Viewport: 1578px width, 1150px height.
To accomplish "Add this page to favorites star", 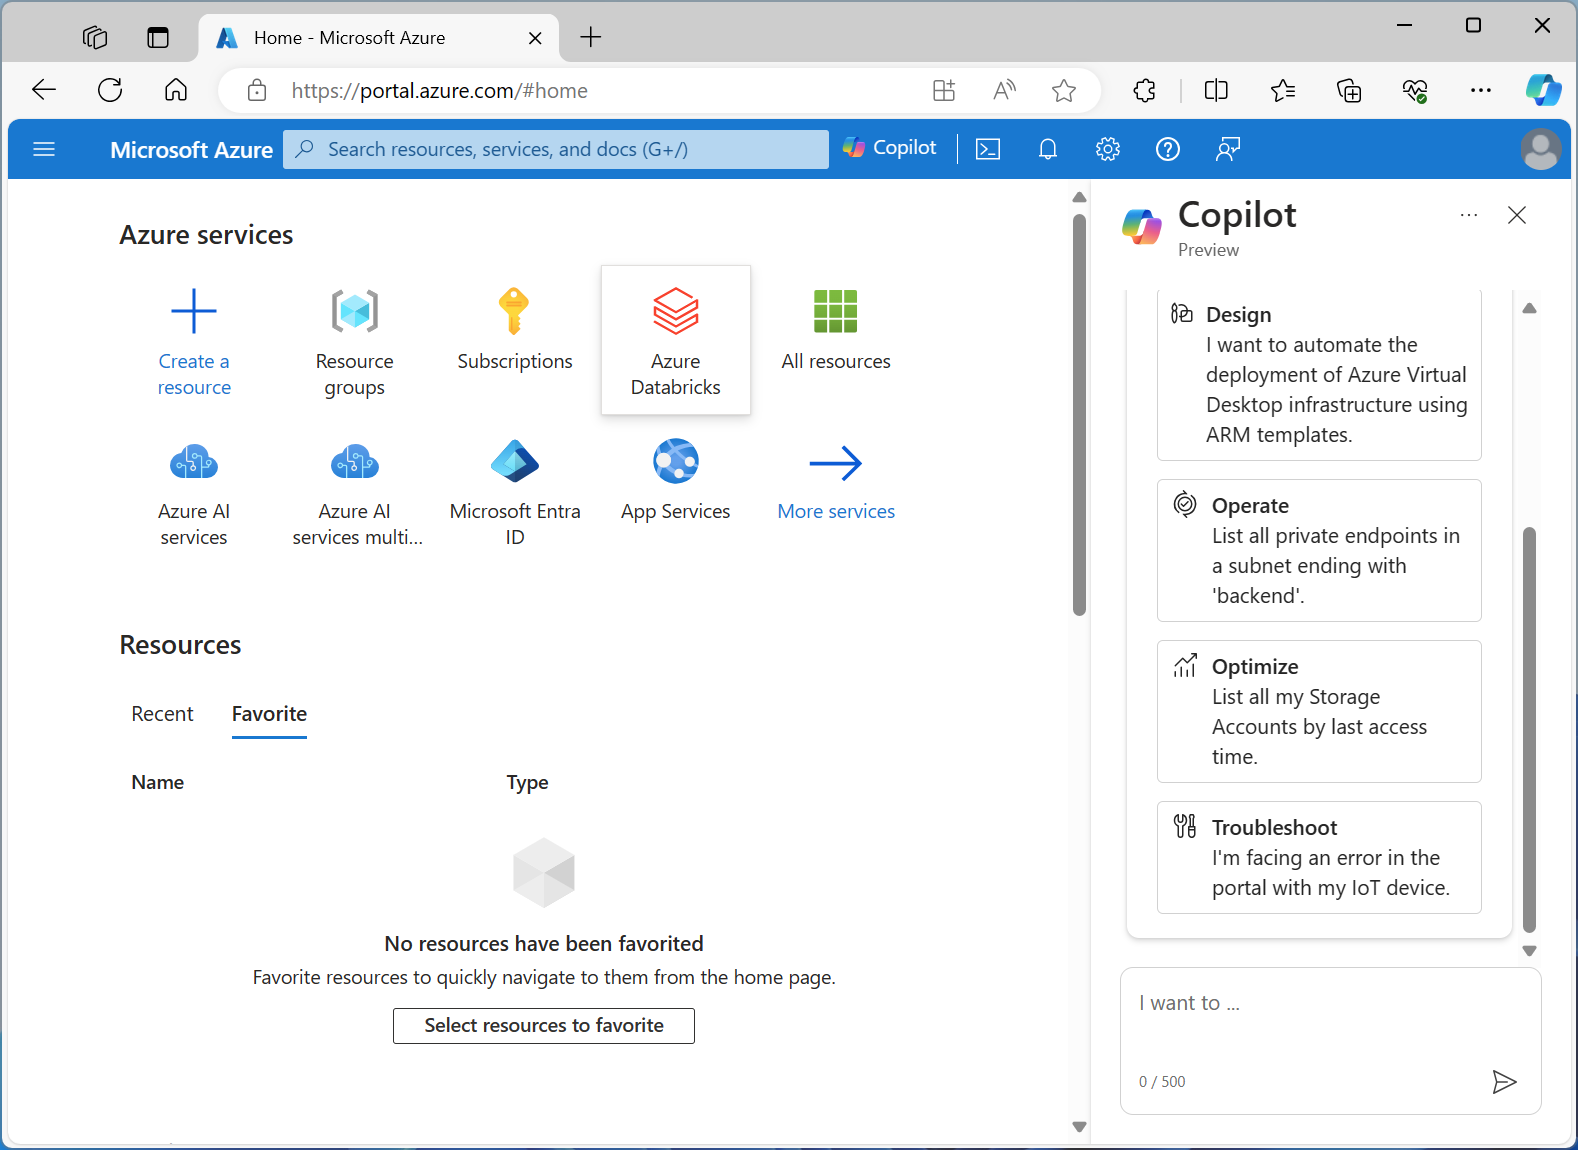I will [1064, 90].
